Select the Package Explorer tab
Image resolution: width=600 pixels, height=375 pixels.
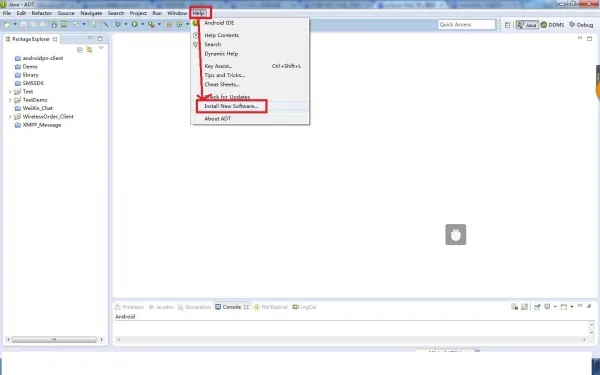point(31,39)
